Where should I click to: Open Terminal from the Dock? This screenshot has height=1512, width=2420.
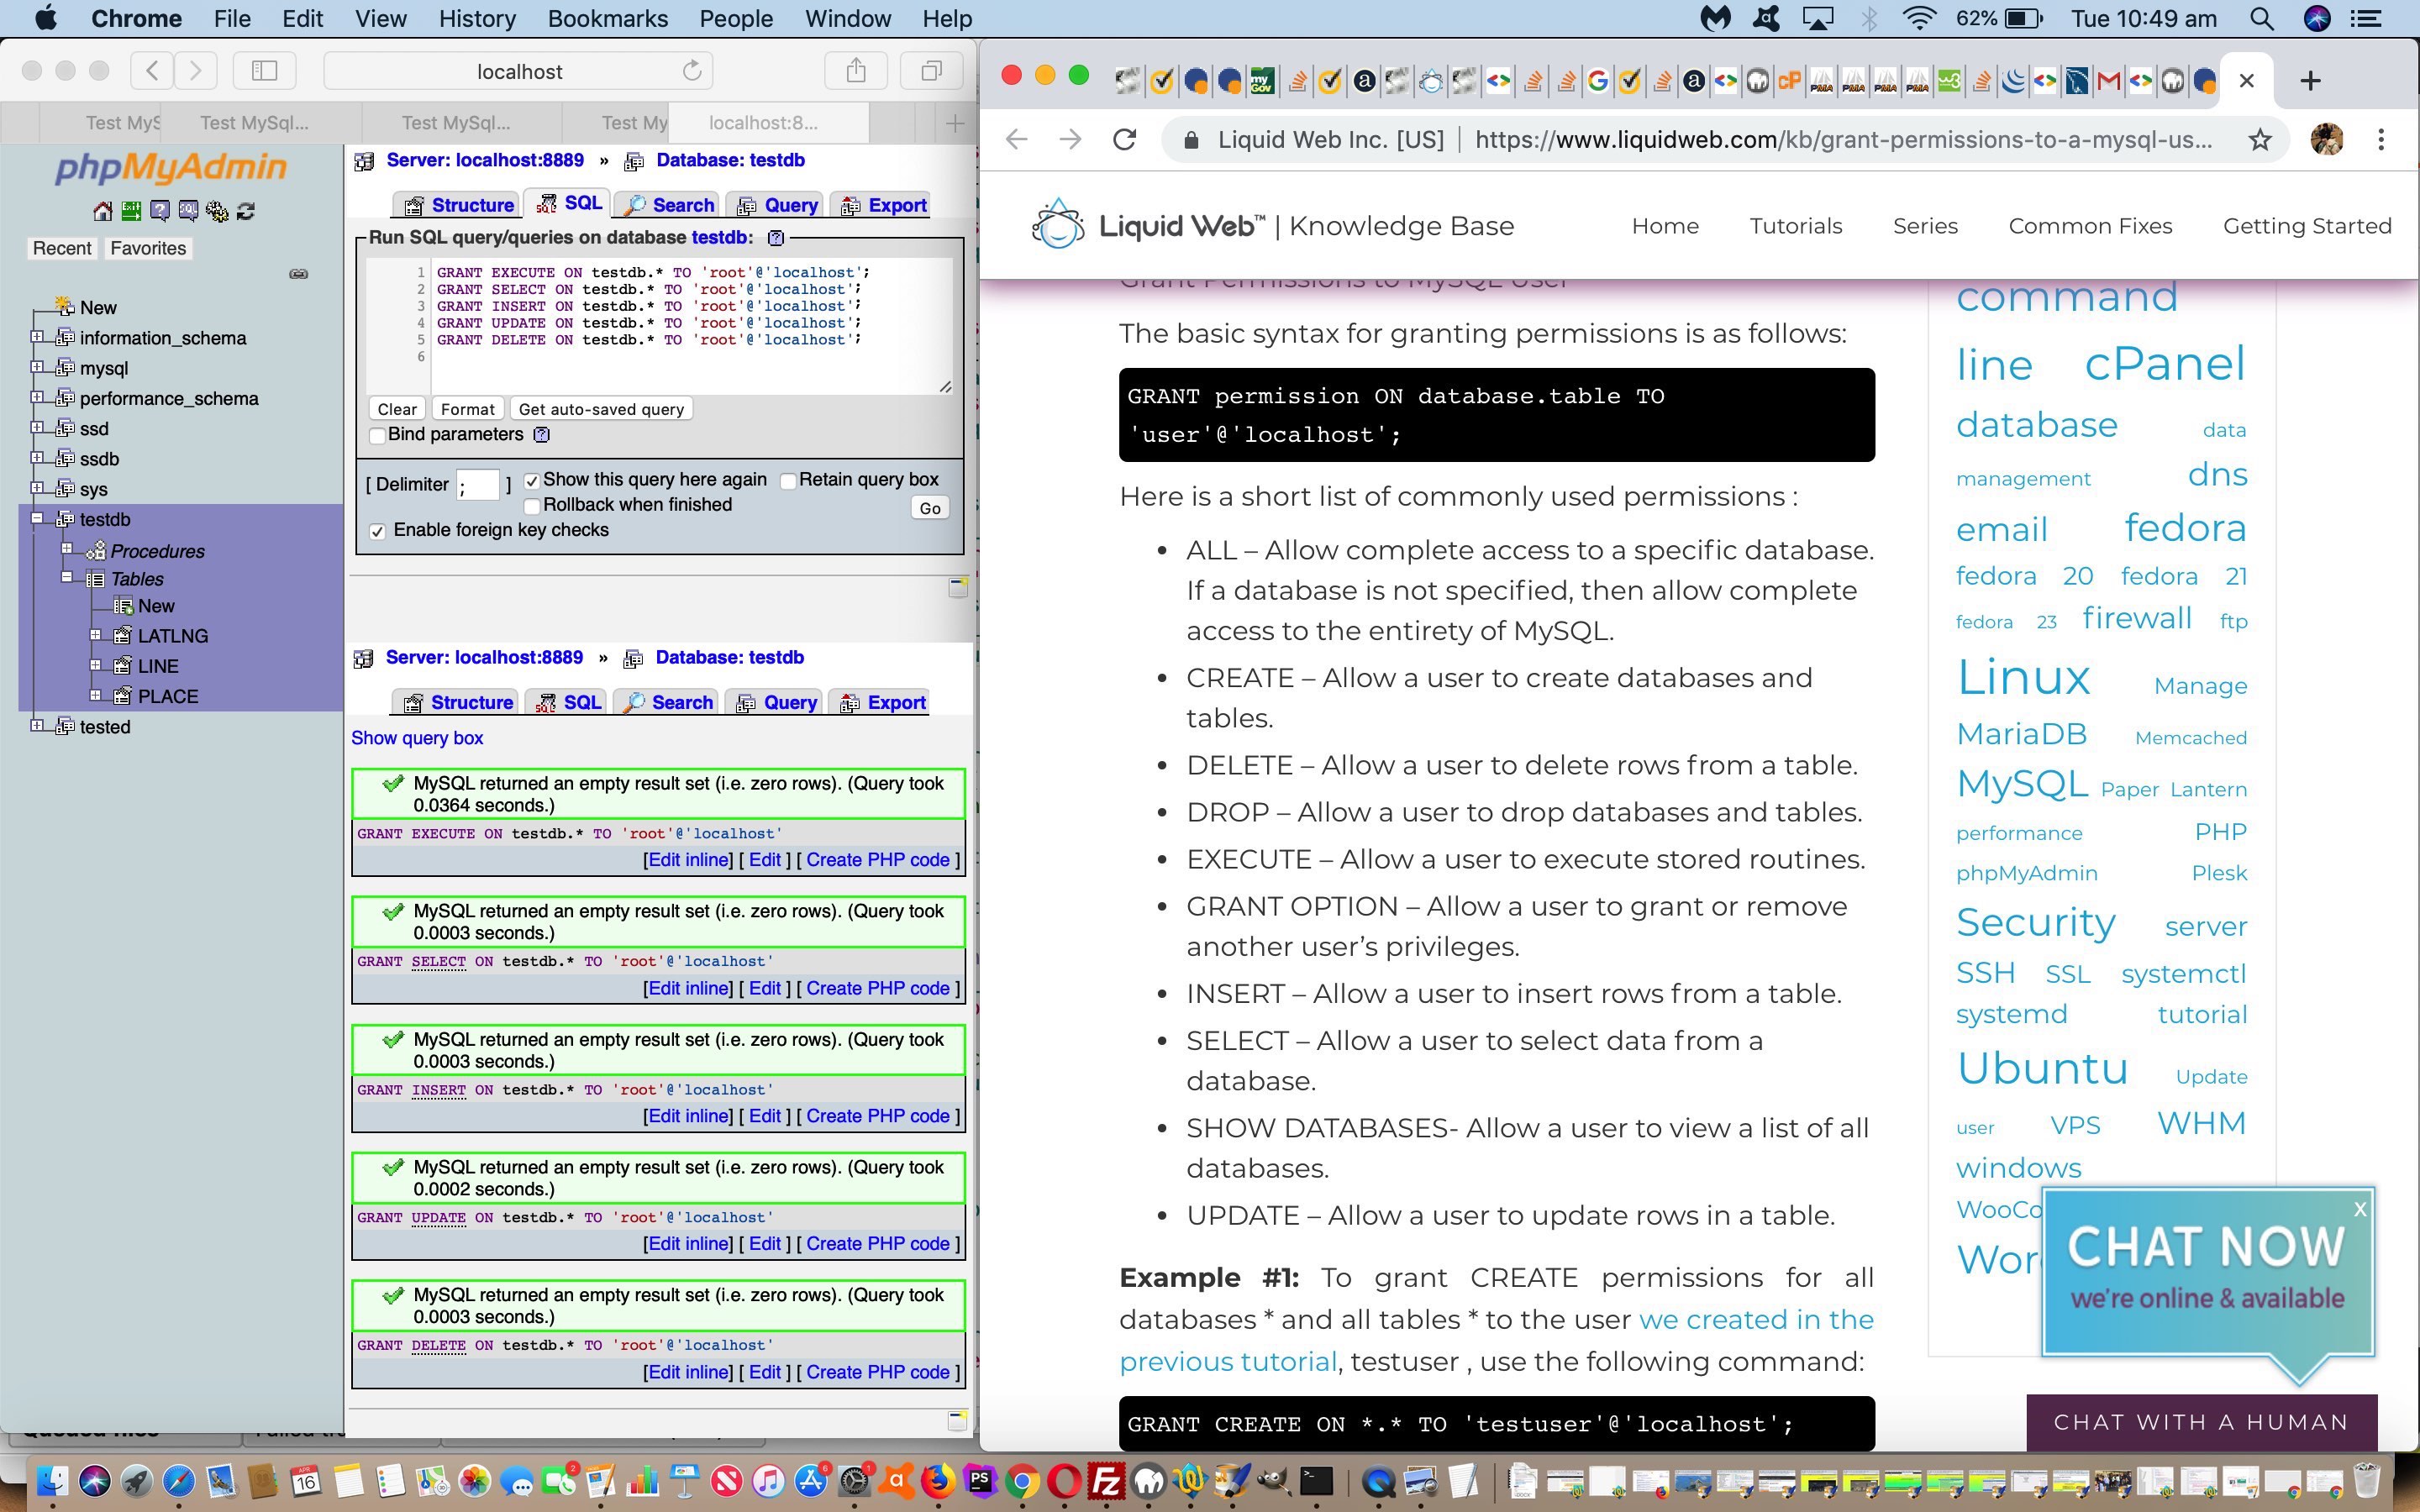tap(1317, 1480)
